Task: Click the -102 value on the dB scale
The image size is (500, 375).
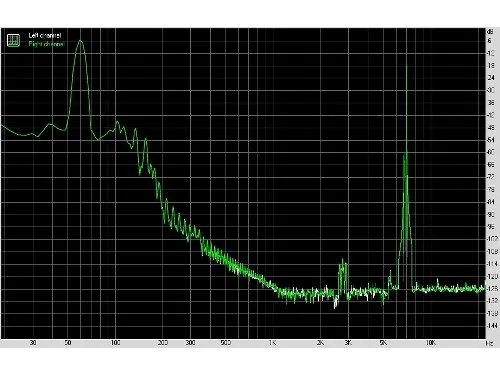Action: tap(492, 239)
